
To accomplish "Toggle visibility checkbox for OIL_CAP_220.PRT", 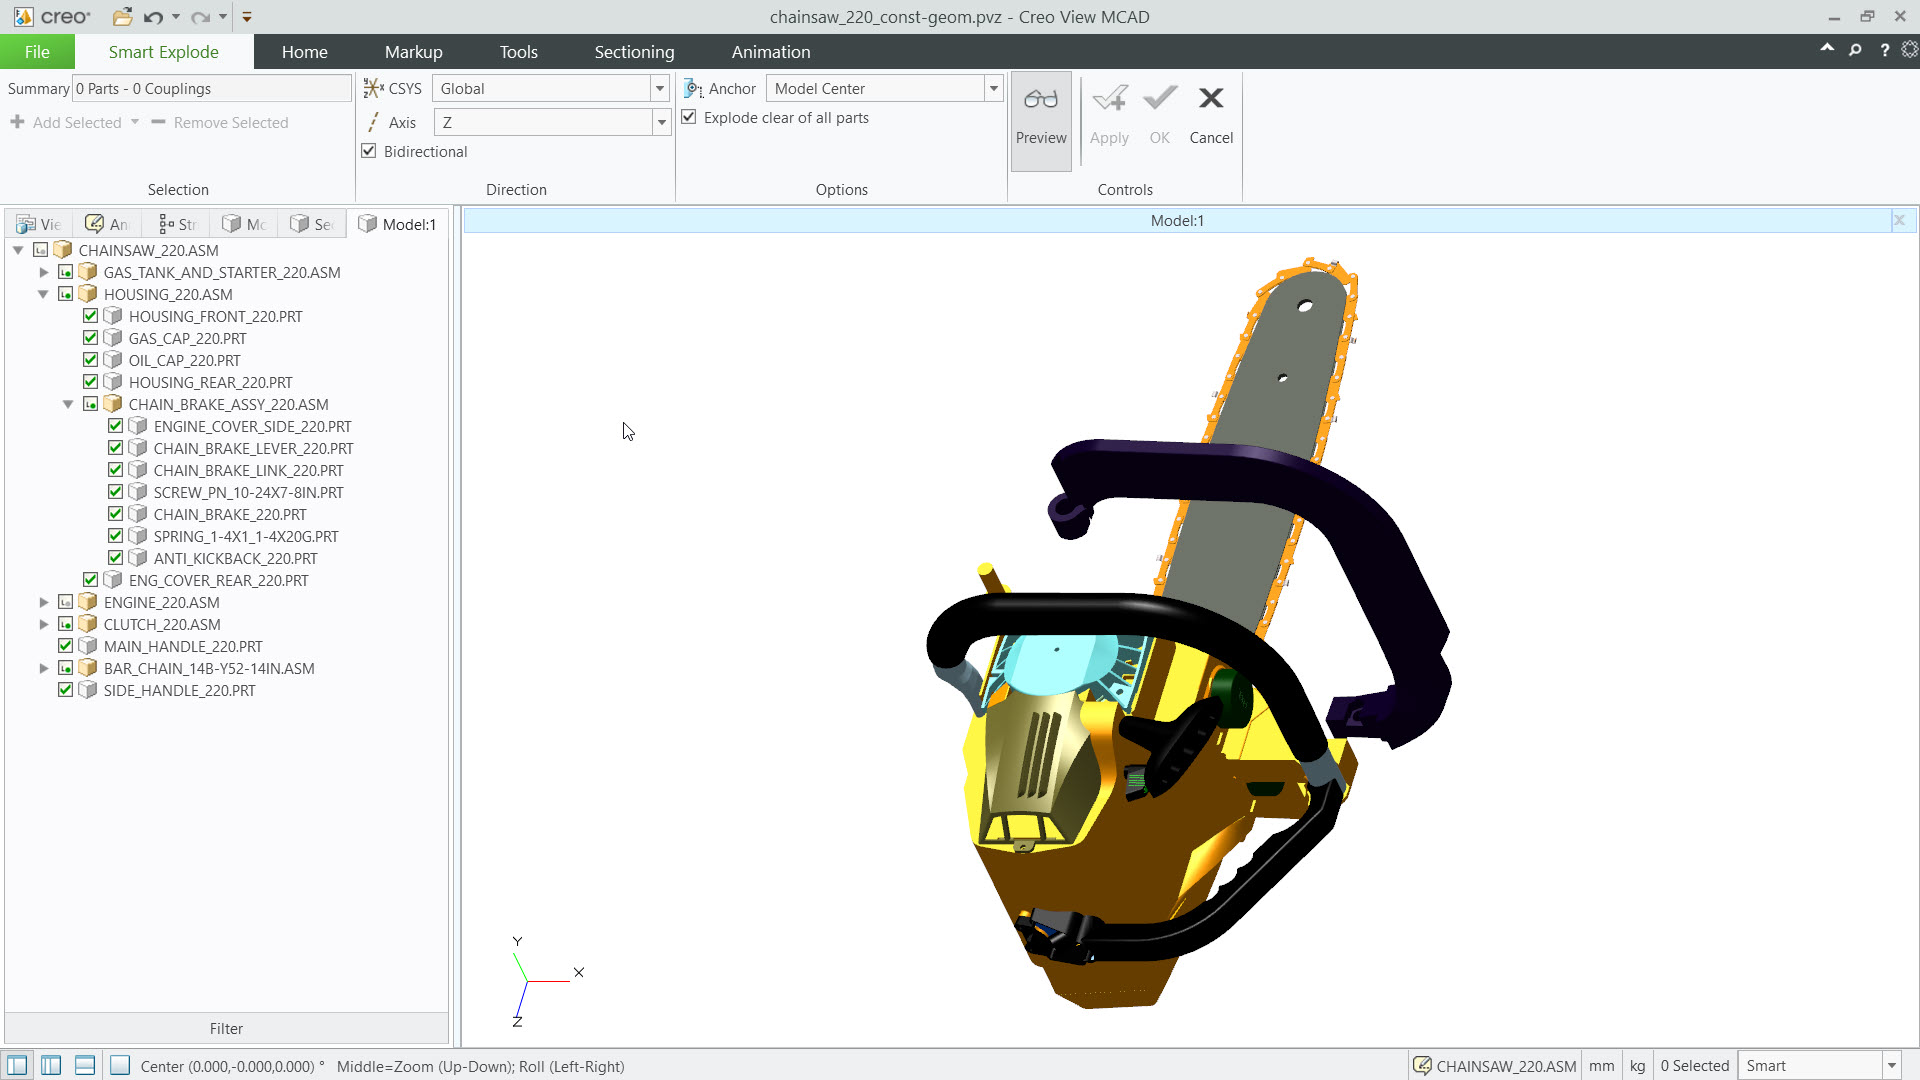I will (91, 360).
